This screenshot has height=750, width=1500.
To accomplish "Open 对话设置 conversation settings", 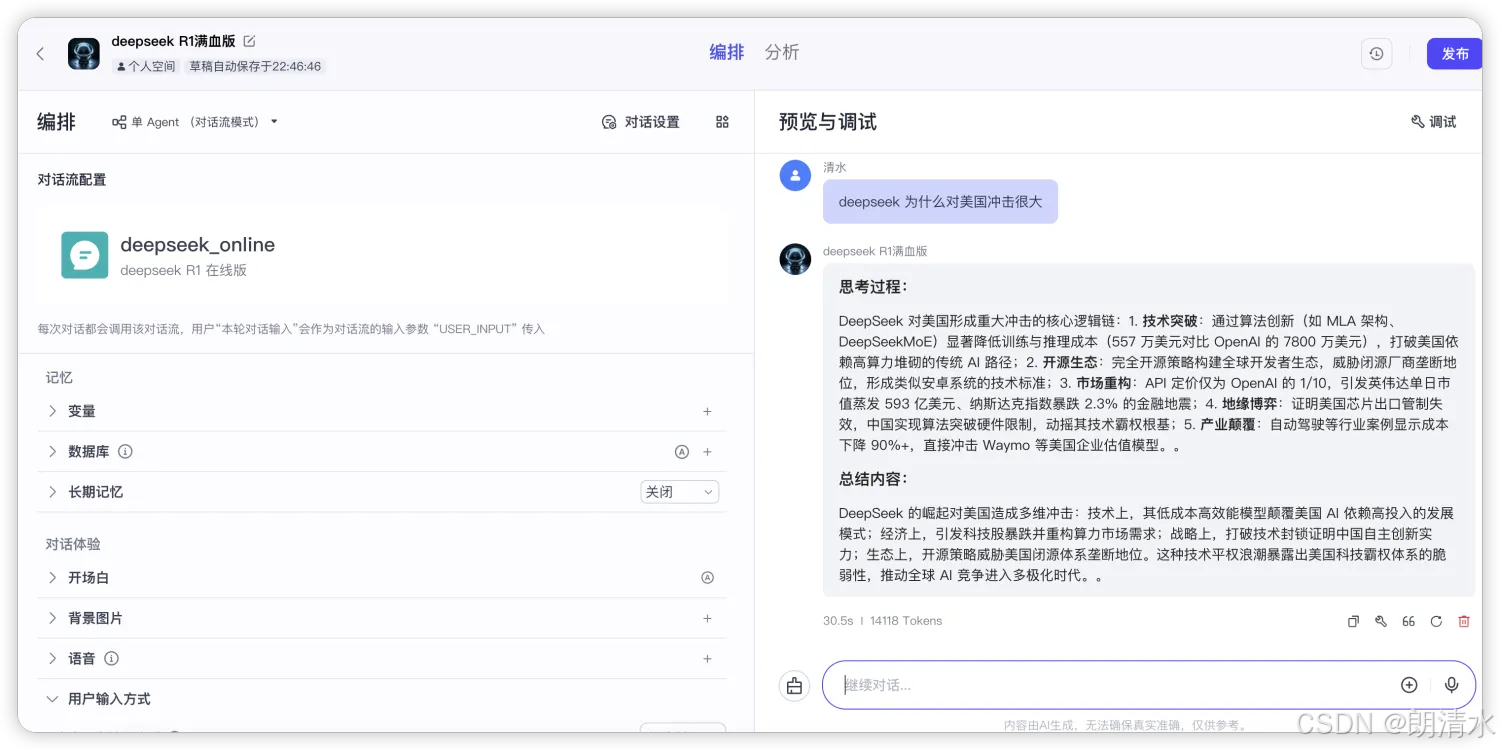I will (640, 122).
